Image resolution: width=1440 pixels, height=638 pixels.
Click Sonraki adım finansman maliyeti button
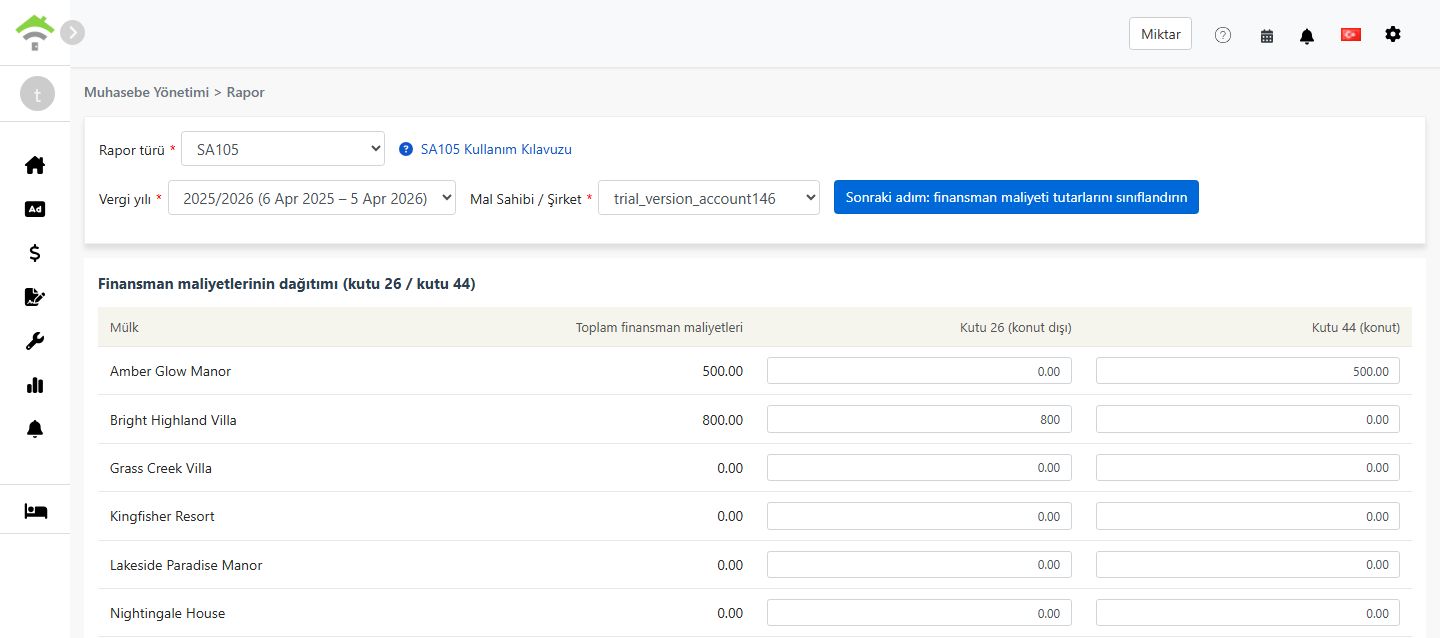click(x=1016, y=197)
